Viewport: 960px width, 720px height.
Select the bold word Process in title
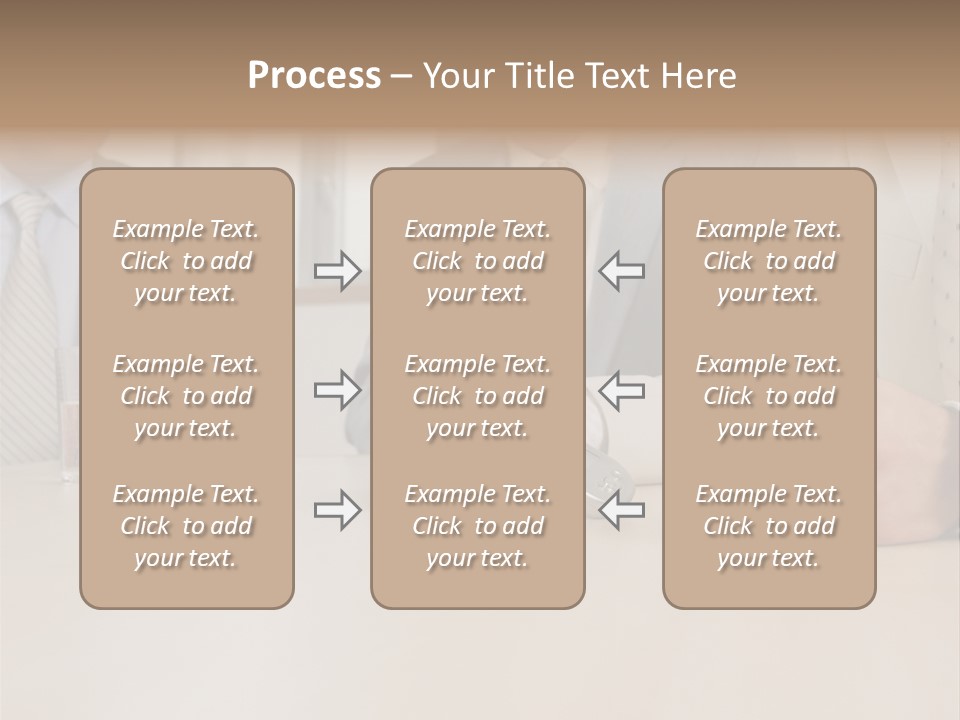coord(314,76)
